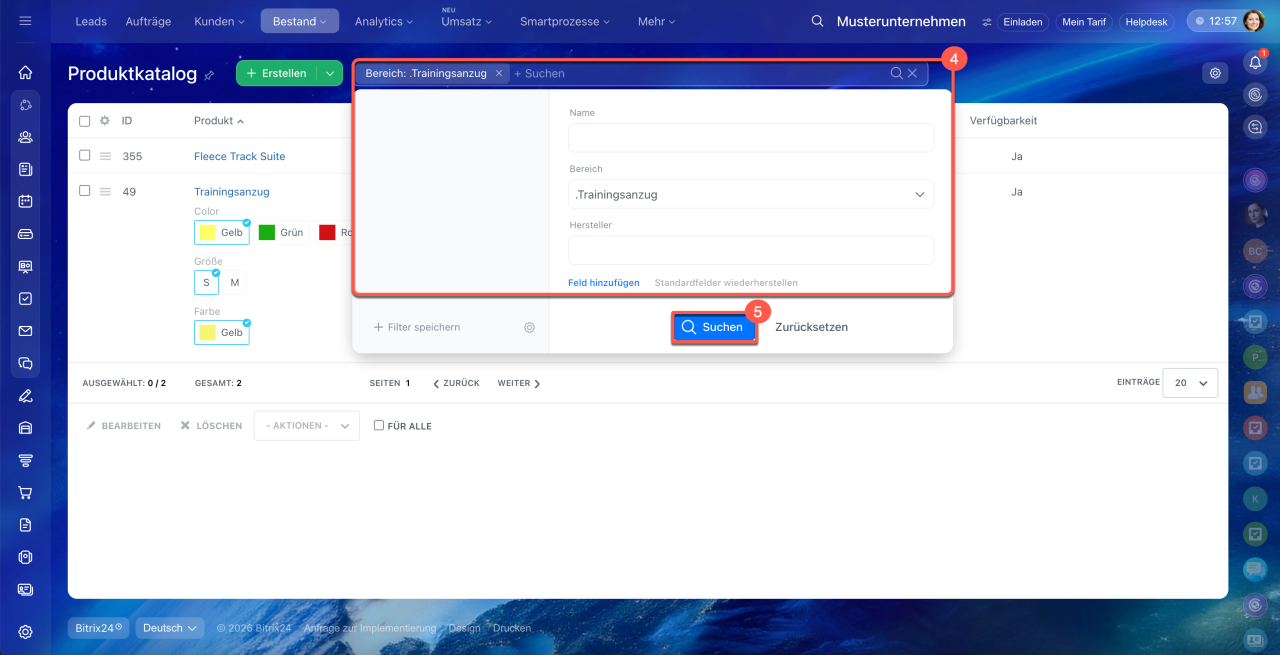Image resolution: width=1280 pixels, height=655 pixels.
Task: Open the Trainingsanzug product link
Action: coord(232,191)
